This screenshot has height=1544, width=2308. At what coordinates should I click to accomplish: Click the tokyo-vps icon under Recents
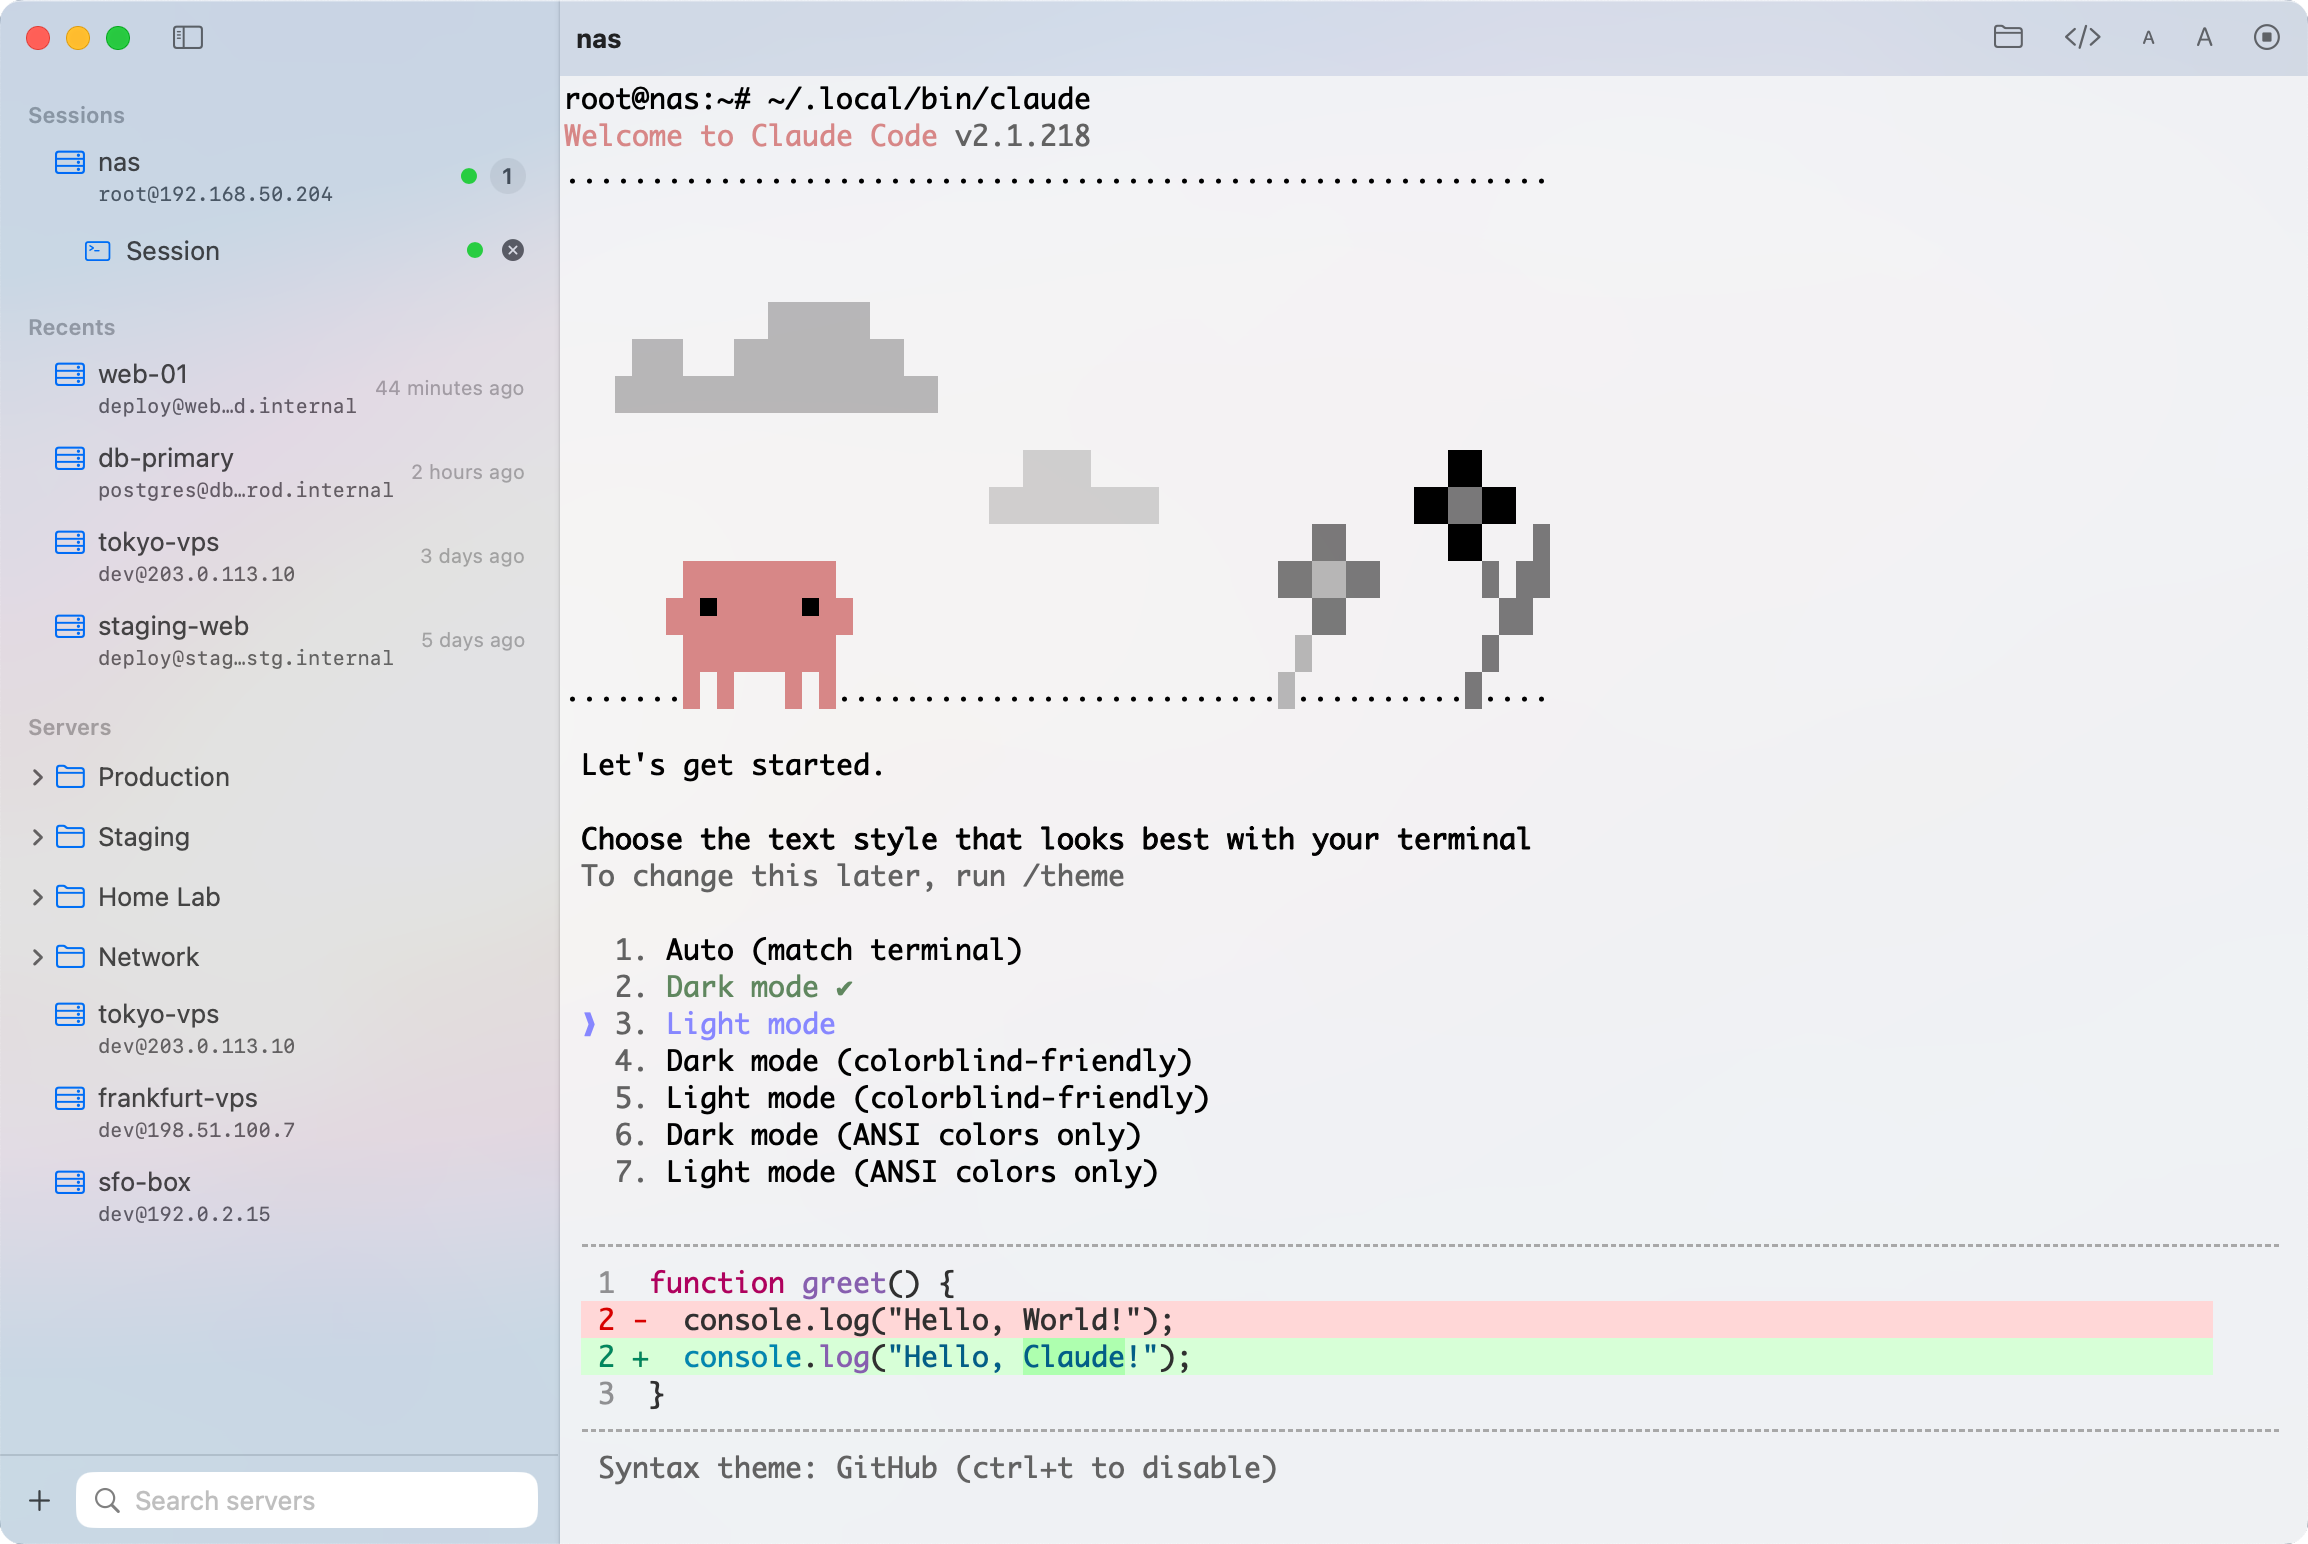(x=70, y=542)
